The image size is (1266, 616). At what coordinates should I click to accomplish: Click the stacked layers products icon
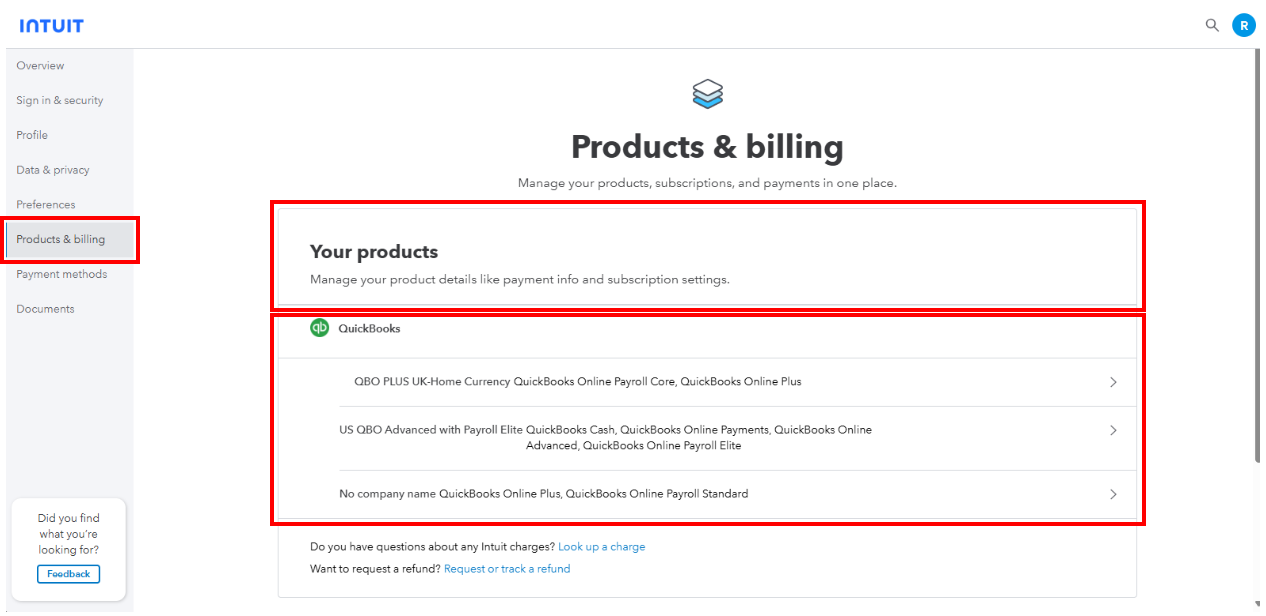click(707, 94)
